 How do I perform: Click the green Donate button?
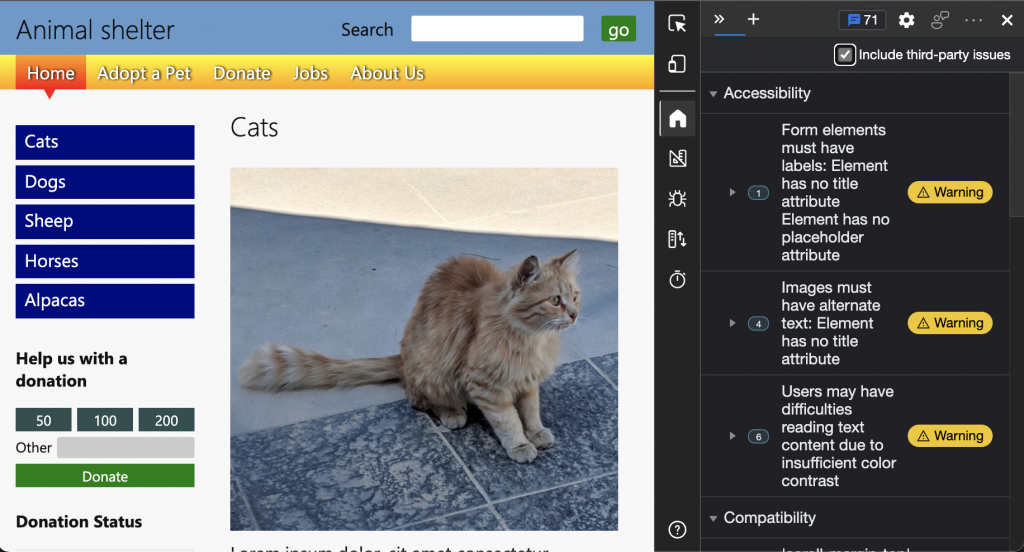(105, 476)
